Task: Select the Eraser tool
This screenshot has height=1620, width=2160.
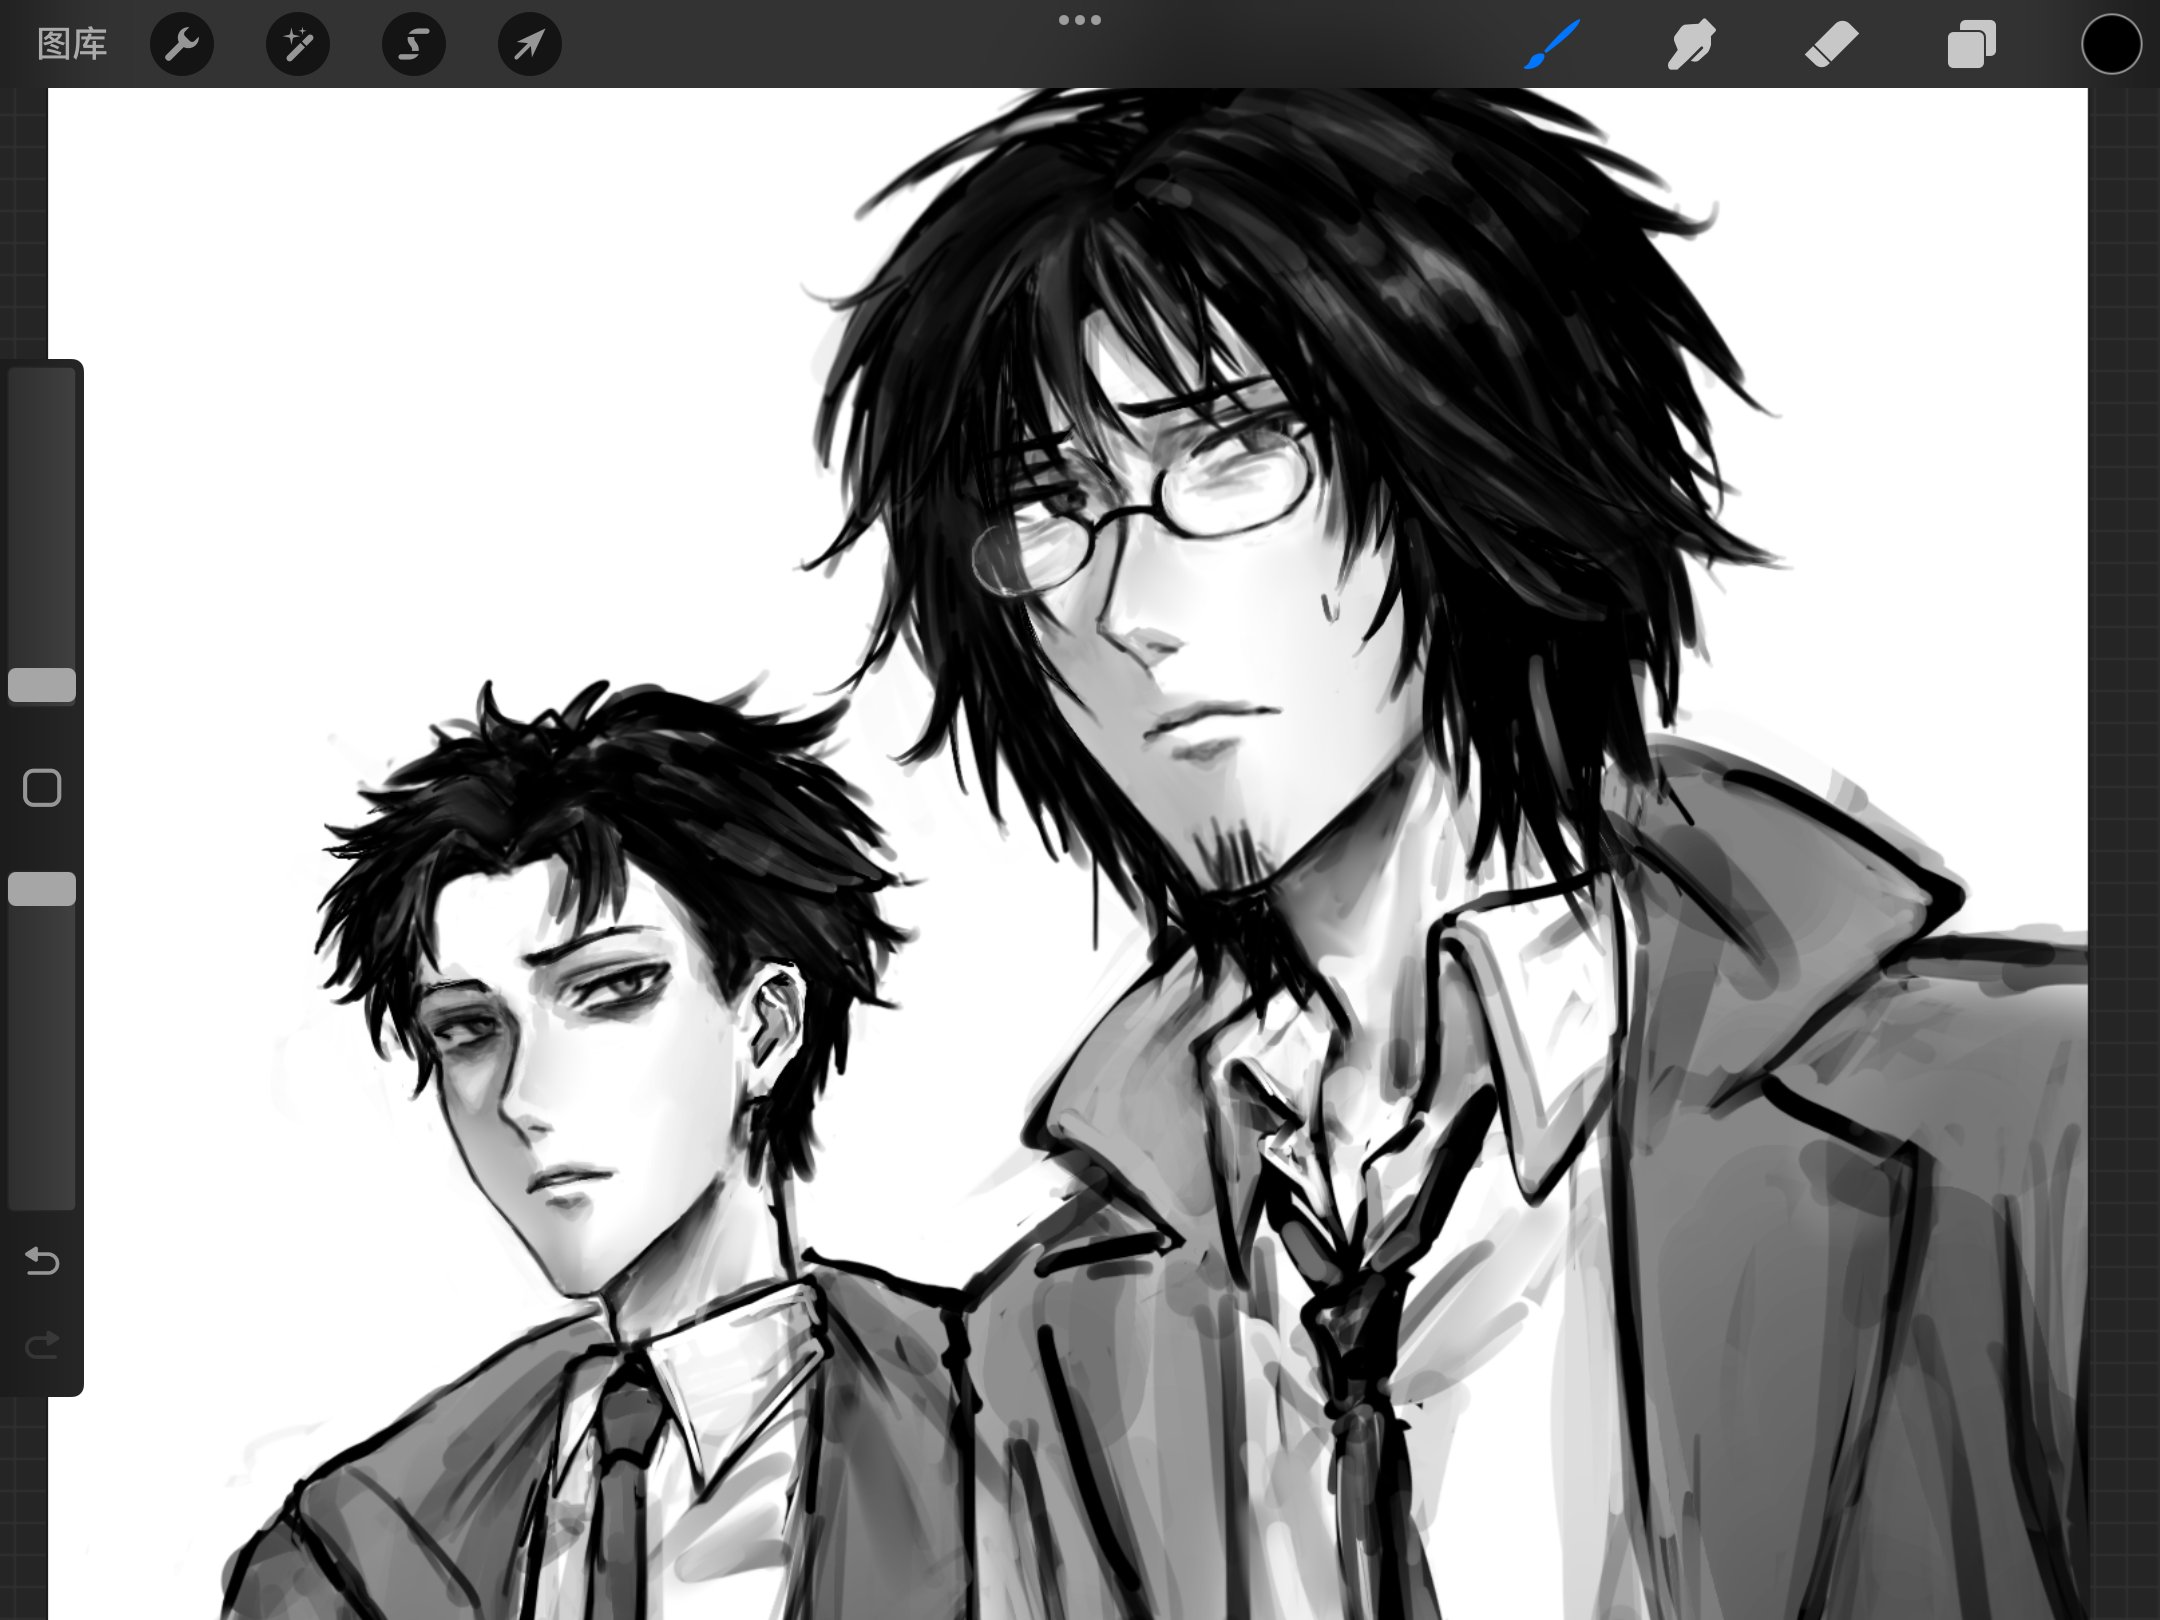Action: point(1831,45)
